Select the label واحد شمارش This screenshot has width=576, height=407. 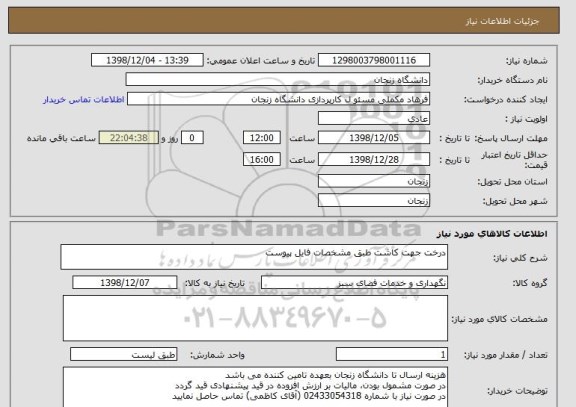217,355
